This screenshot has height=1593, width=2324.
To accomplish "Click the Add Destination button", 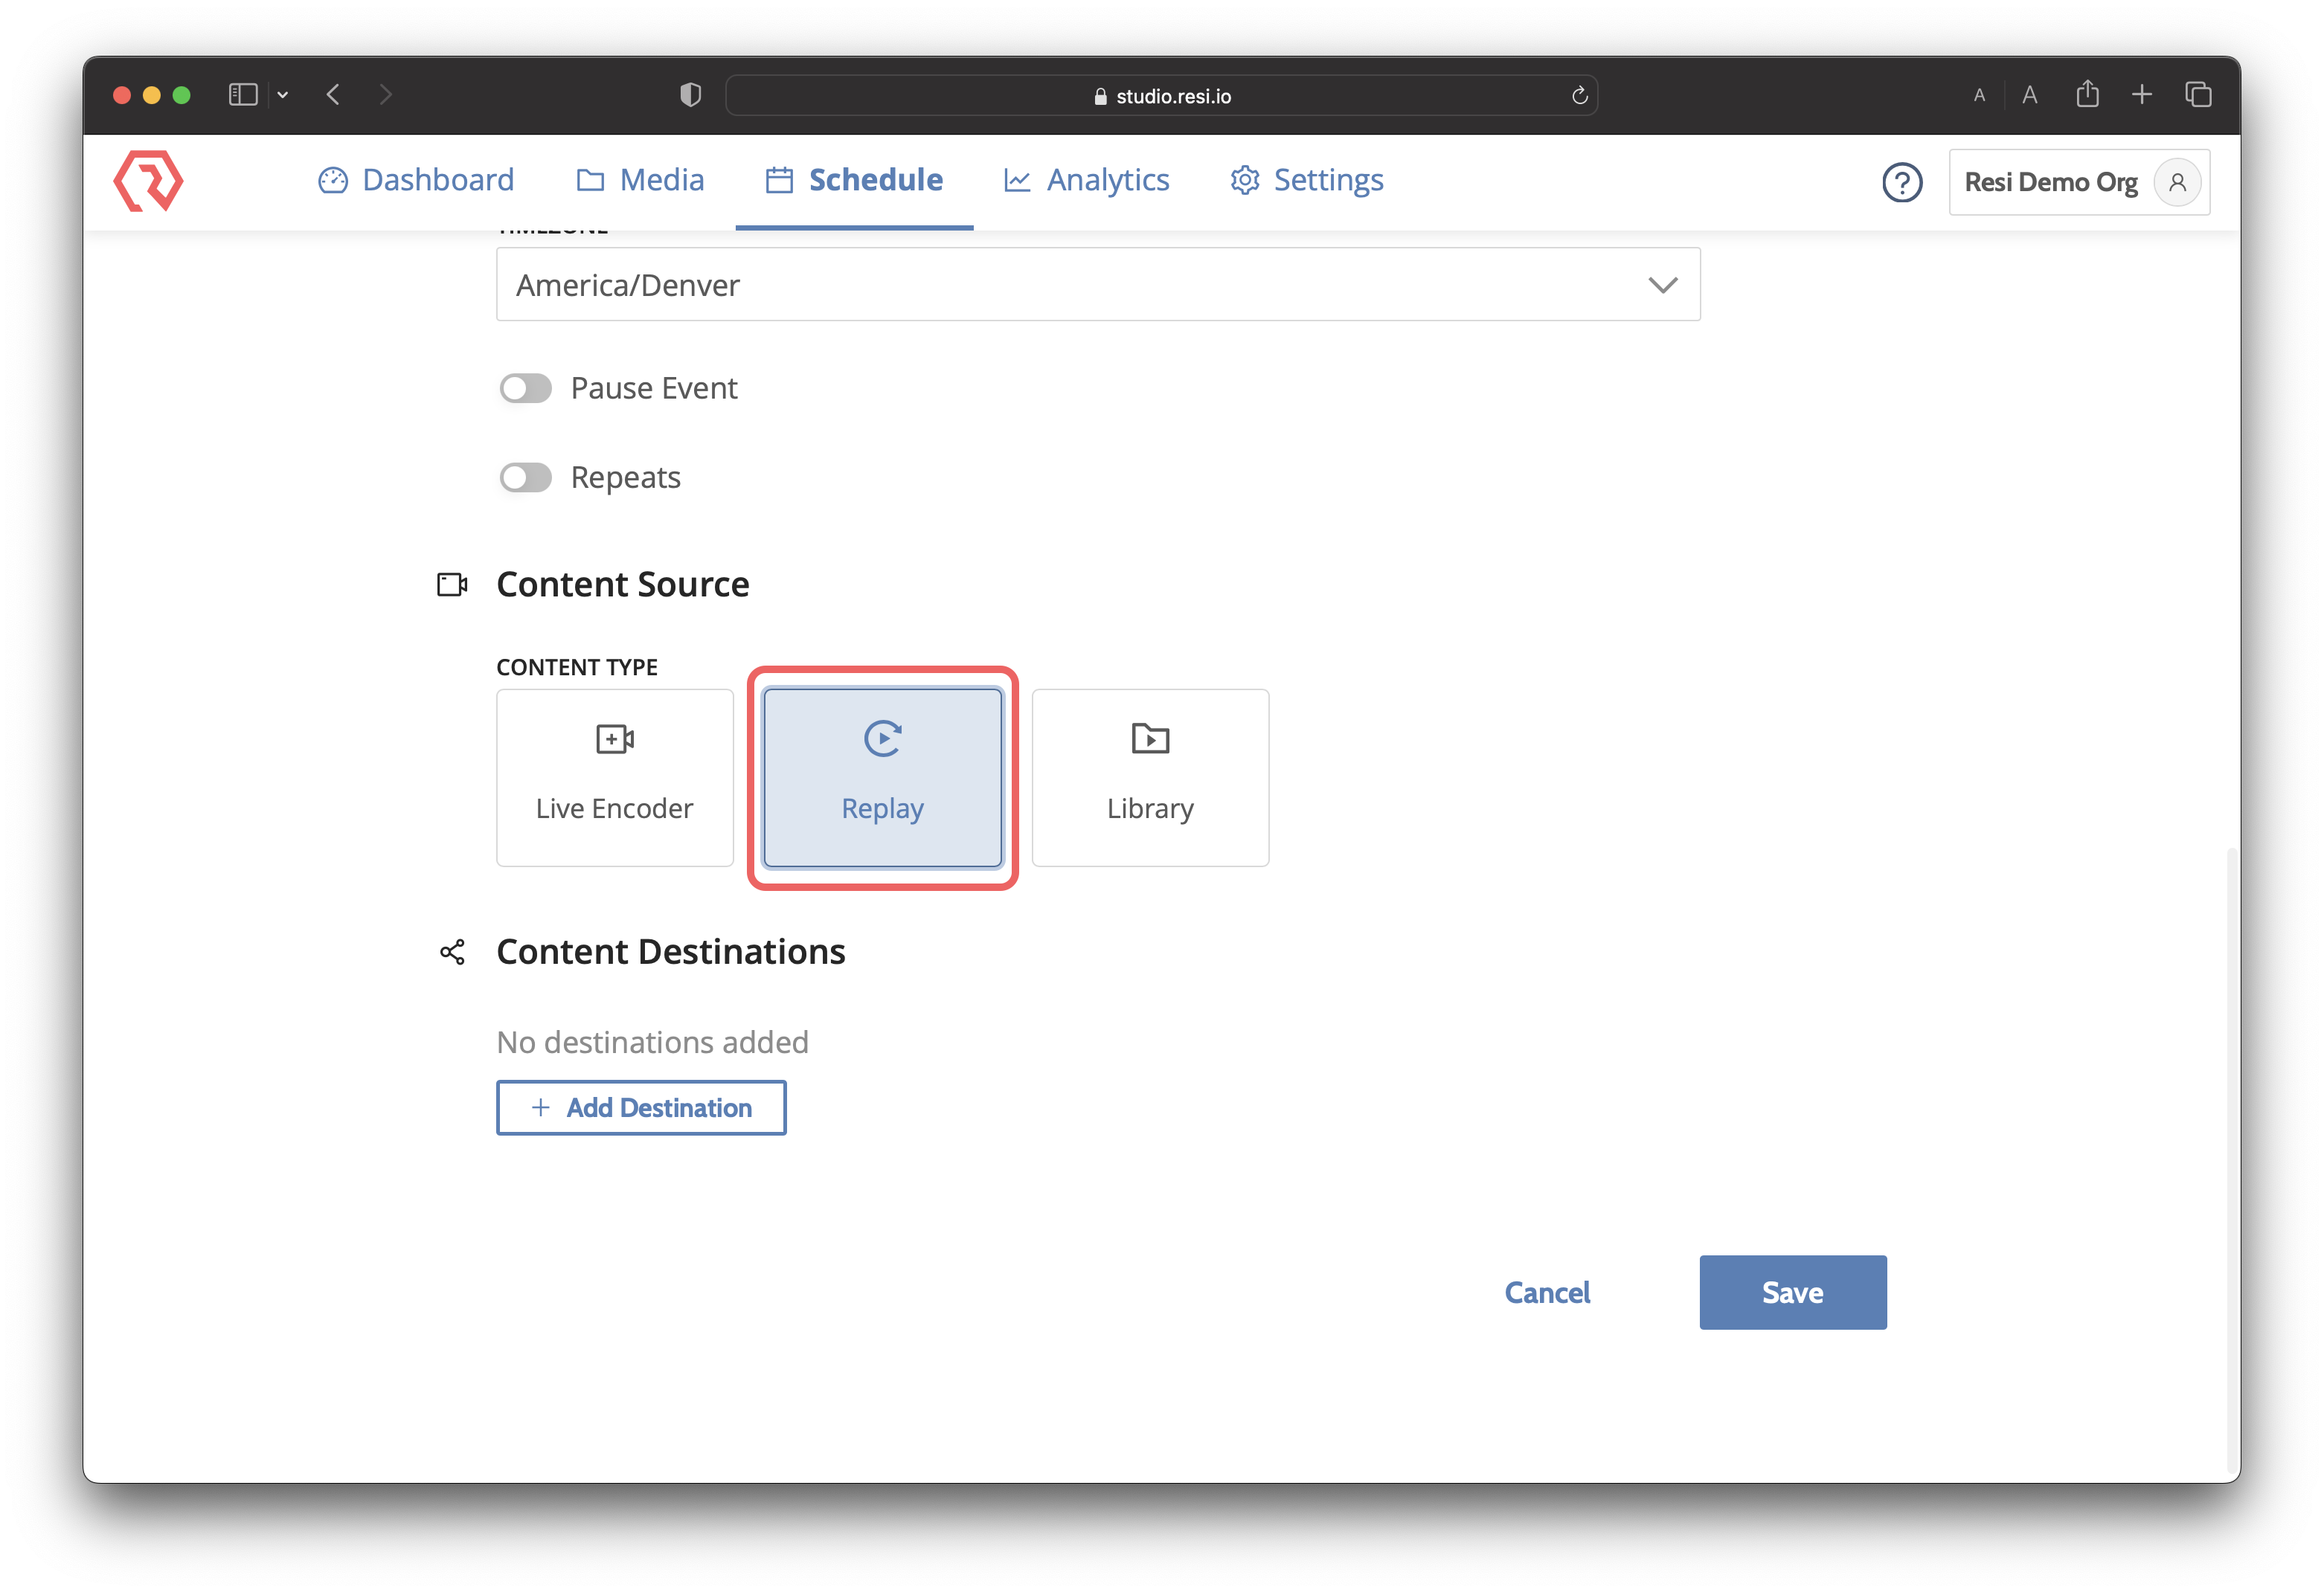I will coord(641,1107).
